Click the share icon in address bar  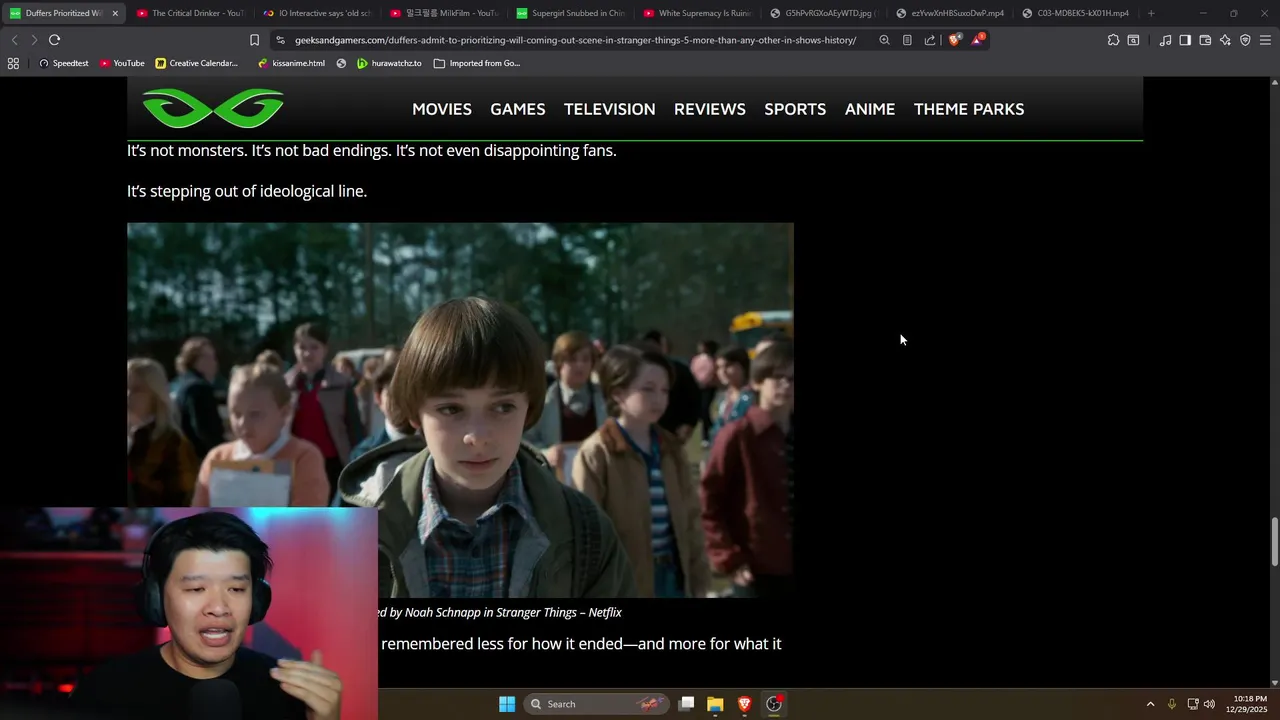tap(930, 40)
